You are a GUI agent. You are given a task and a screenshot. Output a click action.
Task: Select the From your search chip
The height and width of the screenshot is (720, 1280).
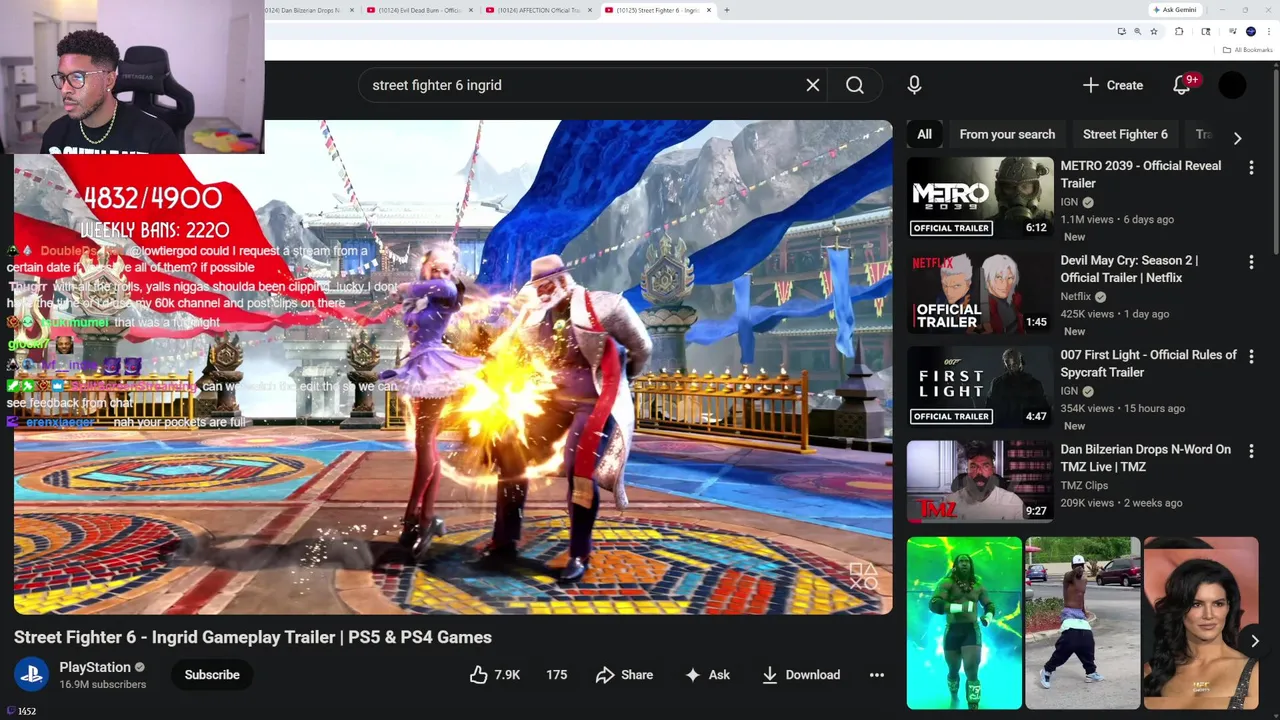coord(1007,134)
